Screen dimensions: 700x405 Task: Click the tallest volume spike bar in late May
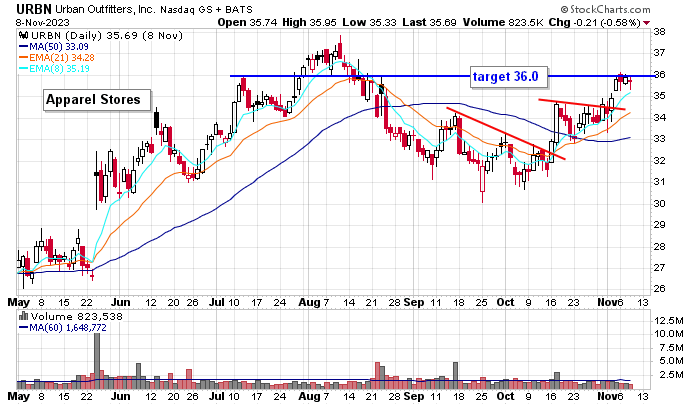tap(97, 361)
